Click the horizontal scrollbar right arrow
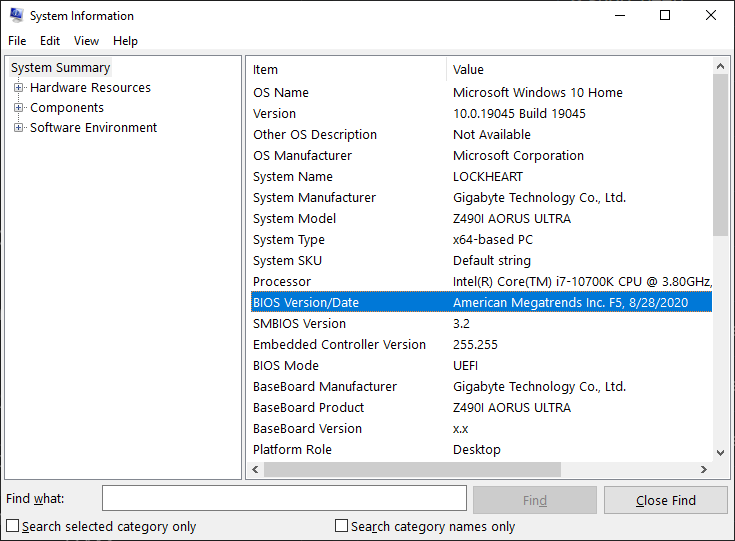Viewport: 735px width, 541px height. [x=704, y=469]
